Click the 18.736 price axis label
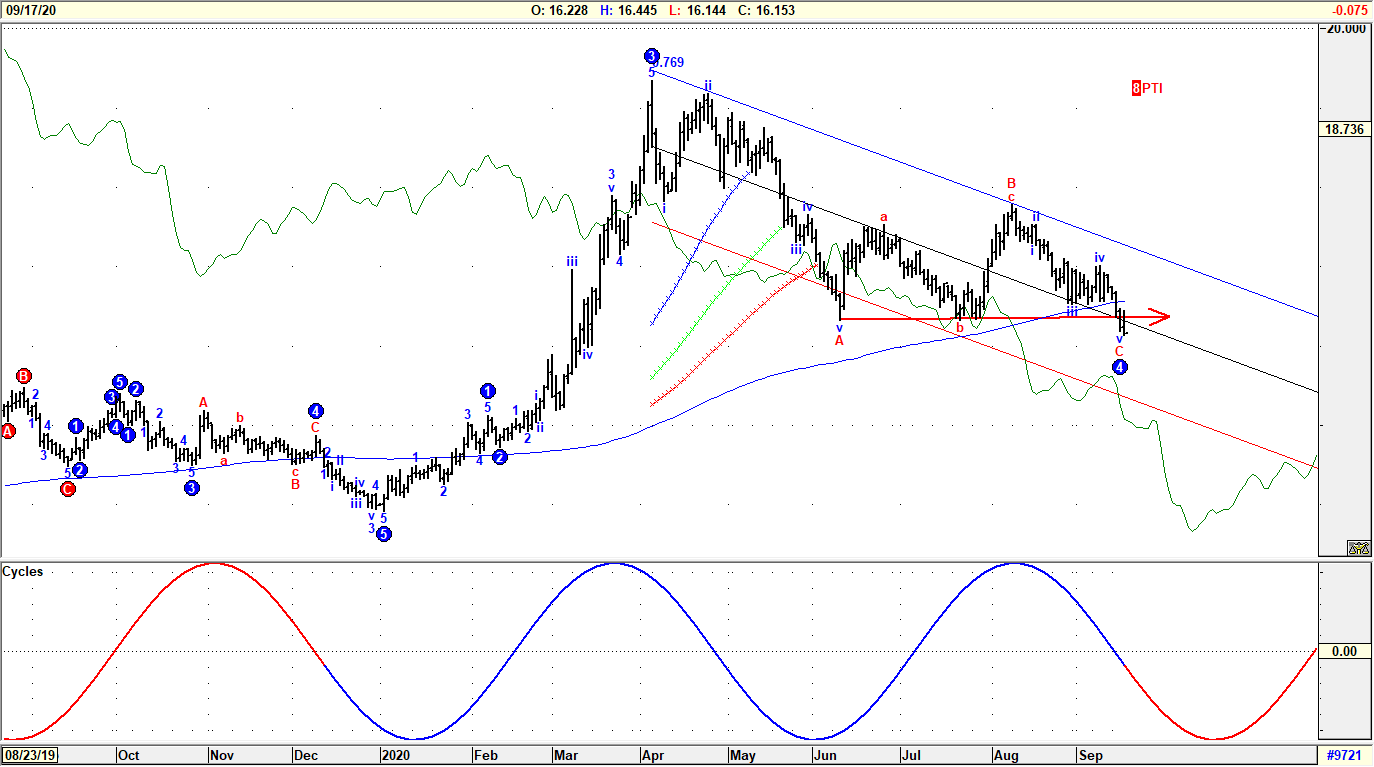Image resolution: width=1374 pixels, height=767 pixels. (x=1346, y=129)
